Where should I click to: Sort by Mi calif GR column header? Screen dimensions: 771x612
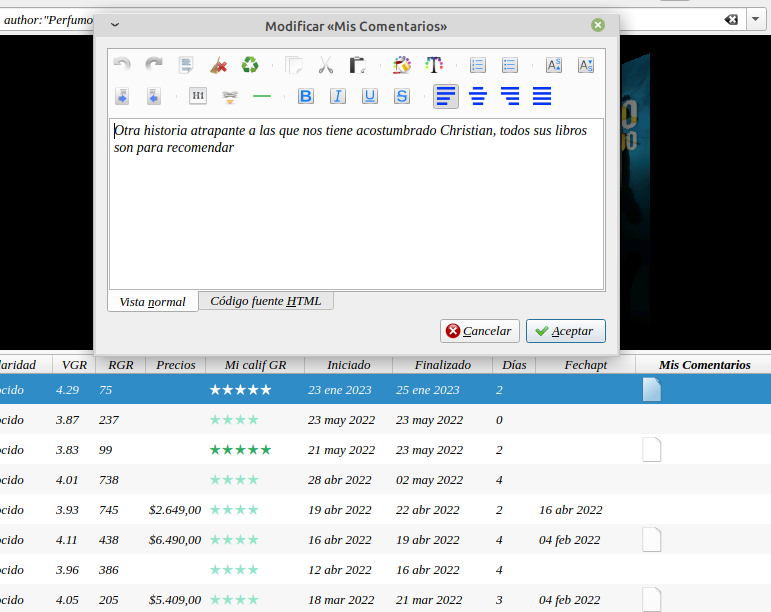255,365
